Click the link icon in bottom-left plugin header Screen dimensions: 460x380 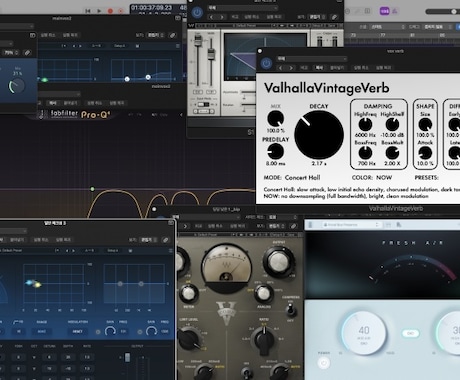coord(166,240)
